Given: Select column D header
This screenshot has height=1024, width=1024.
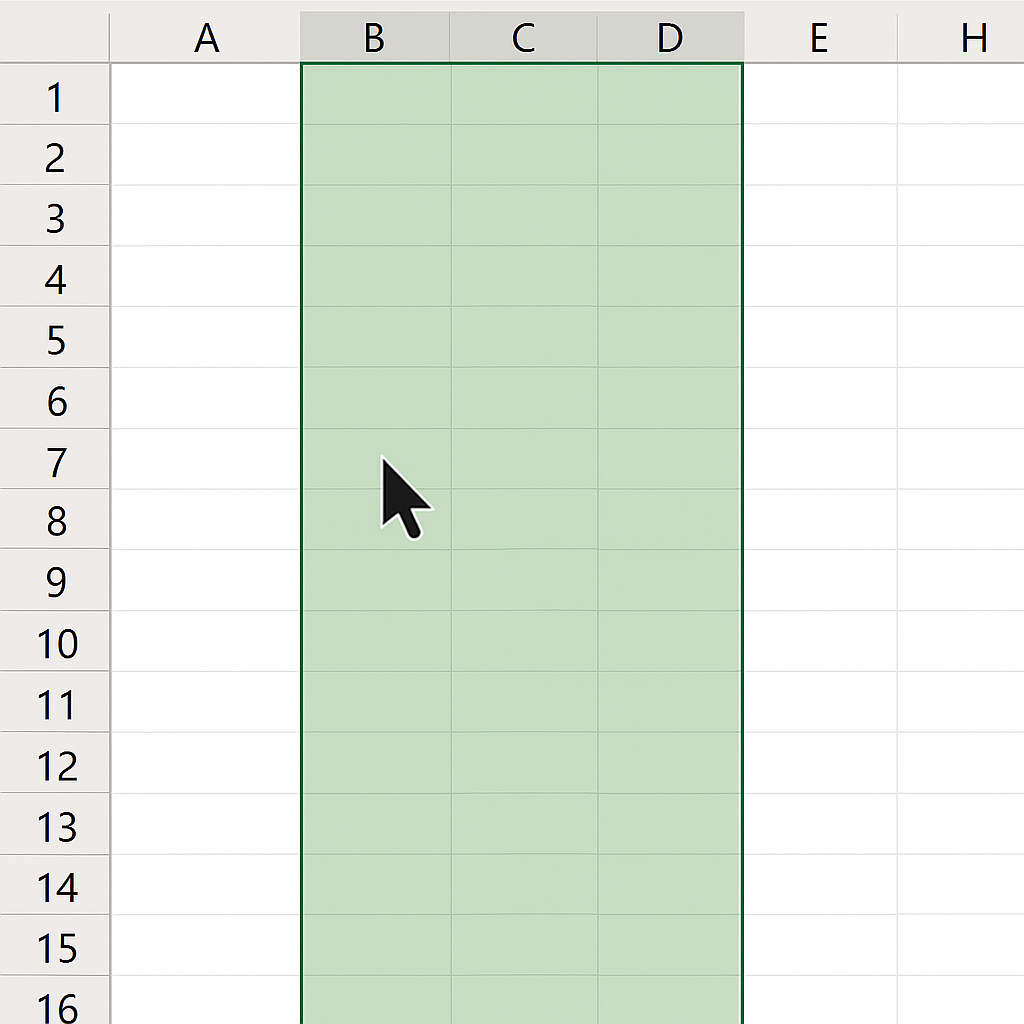Looking at the screenshot, I should click(x=670, y=37).
